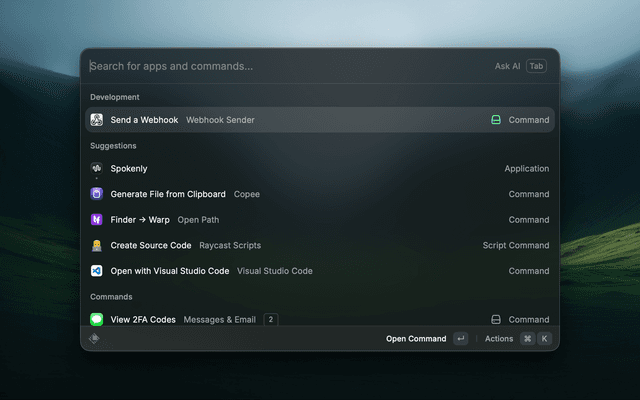
Task: Click the search for apps and commands field
Action: [x=286, y=66]
